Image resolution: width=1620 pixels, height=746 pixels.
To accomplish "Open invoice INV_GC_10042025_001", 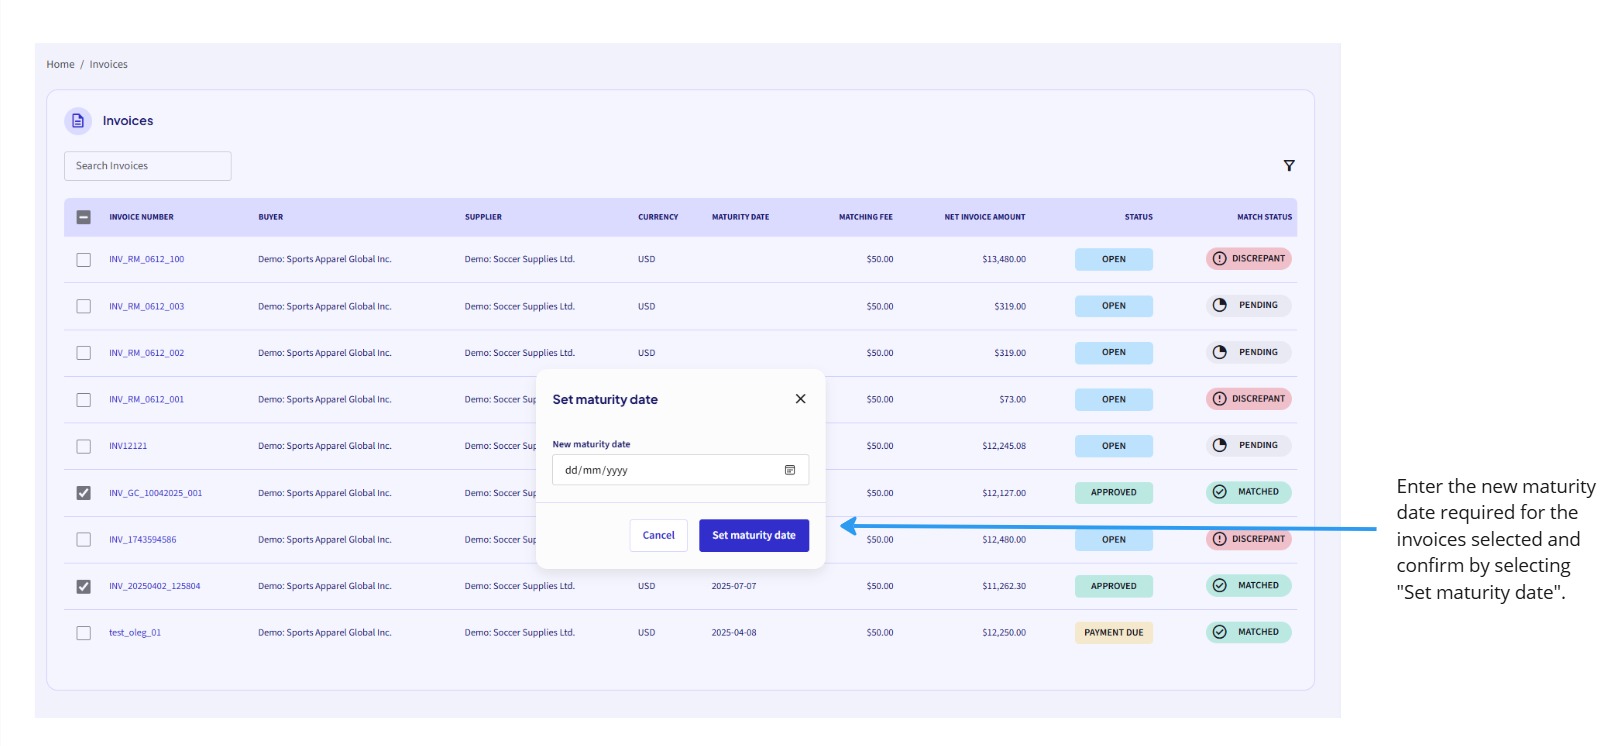I will click(156, 493).
